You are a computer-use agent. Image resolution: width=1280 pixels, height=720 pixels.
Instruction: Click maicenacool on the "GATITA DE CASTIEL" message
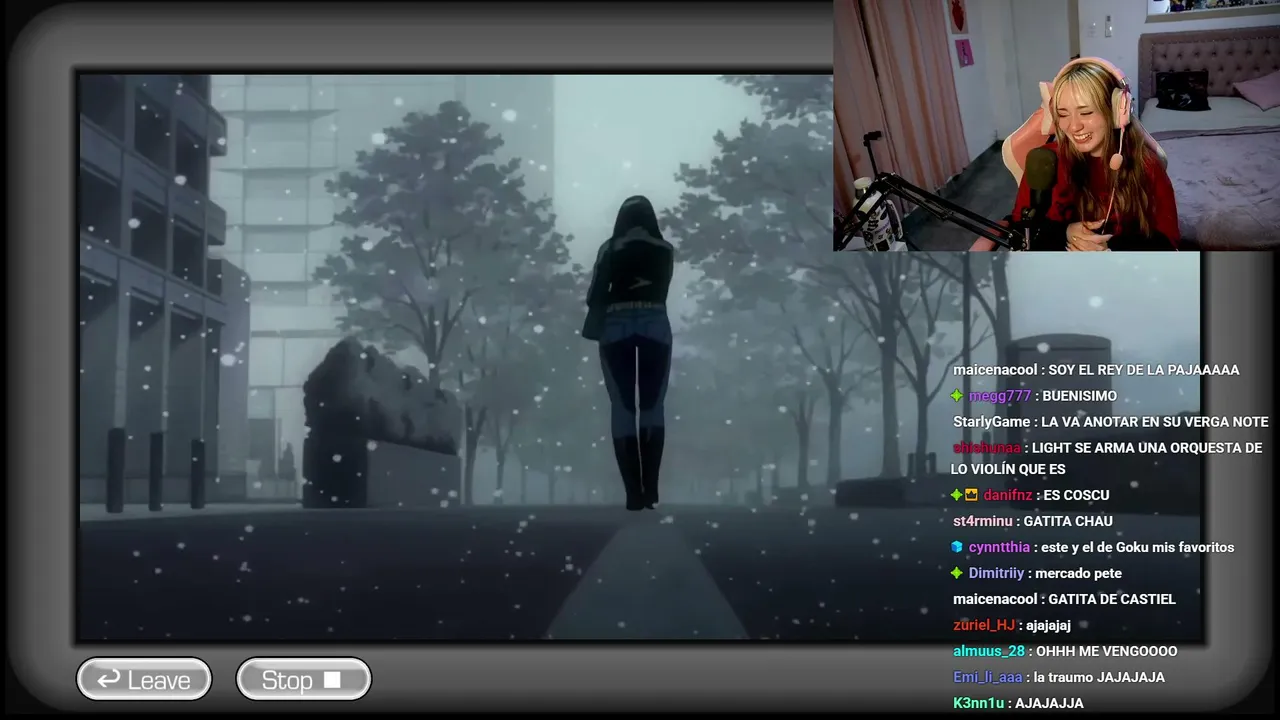(x=995, y=599)
